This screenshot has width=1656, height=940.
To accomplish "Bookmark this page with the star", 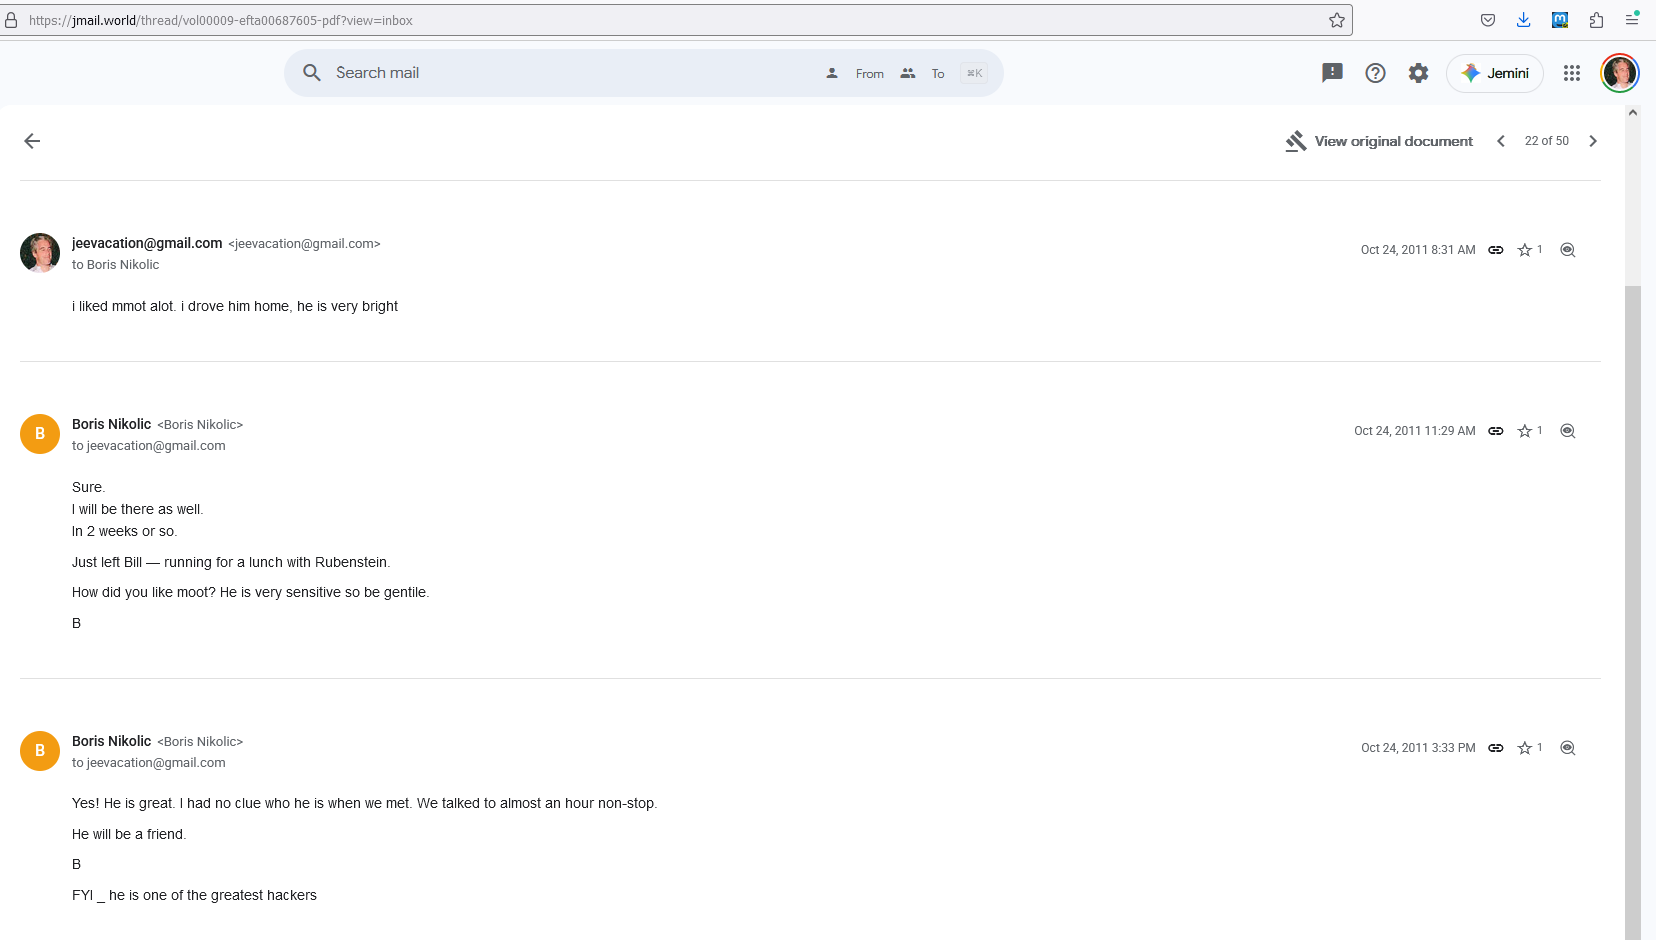I will [x=1337, y=20].
